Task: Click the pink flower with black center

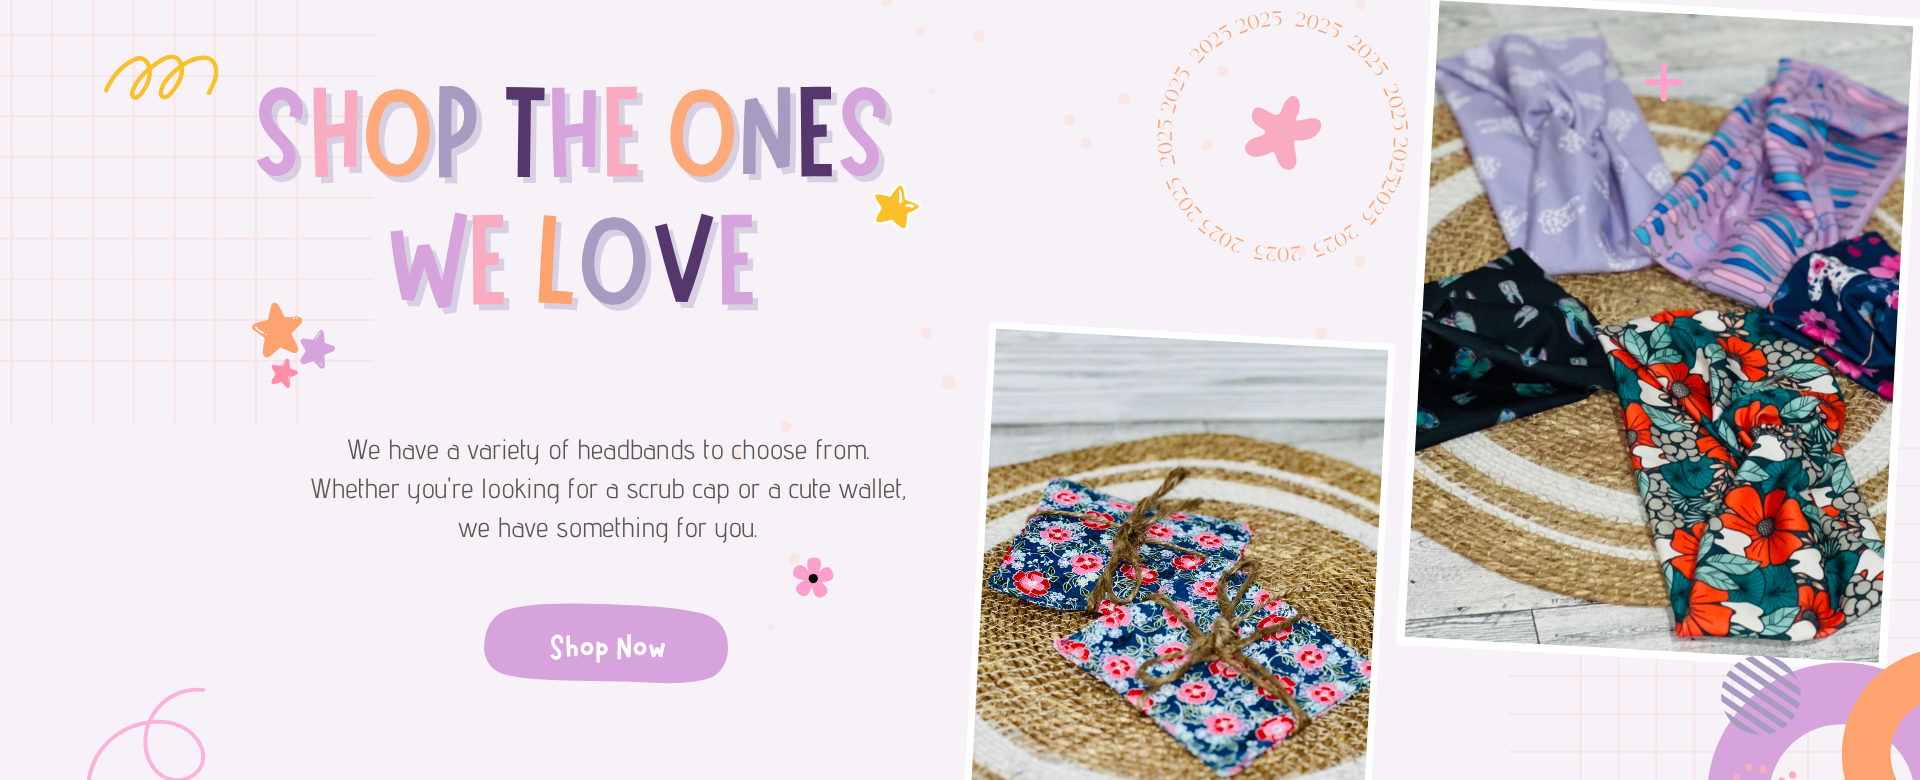Action: coord(813,578)
